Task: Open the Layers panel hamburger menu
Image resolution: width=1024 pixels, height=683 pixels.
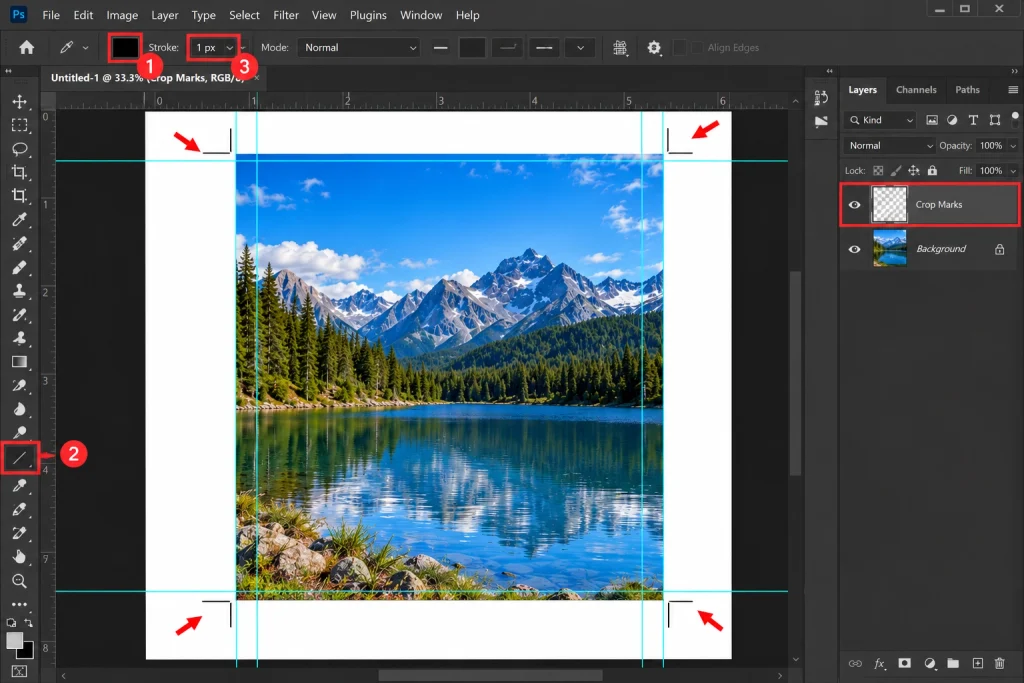Action: tap(1013, 90)
